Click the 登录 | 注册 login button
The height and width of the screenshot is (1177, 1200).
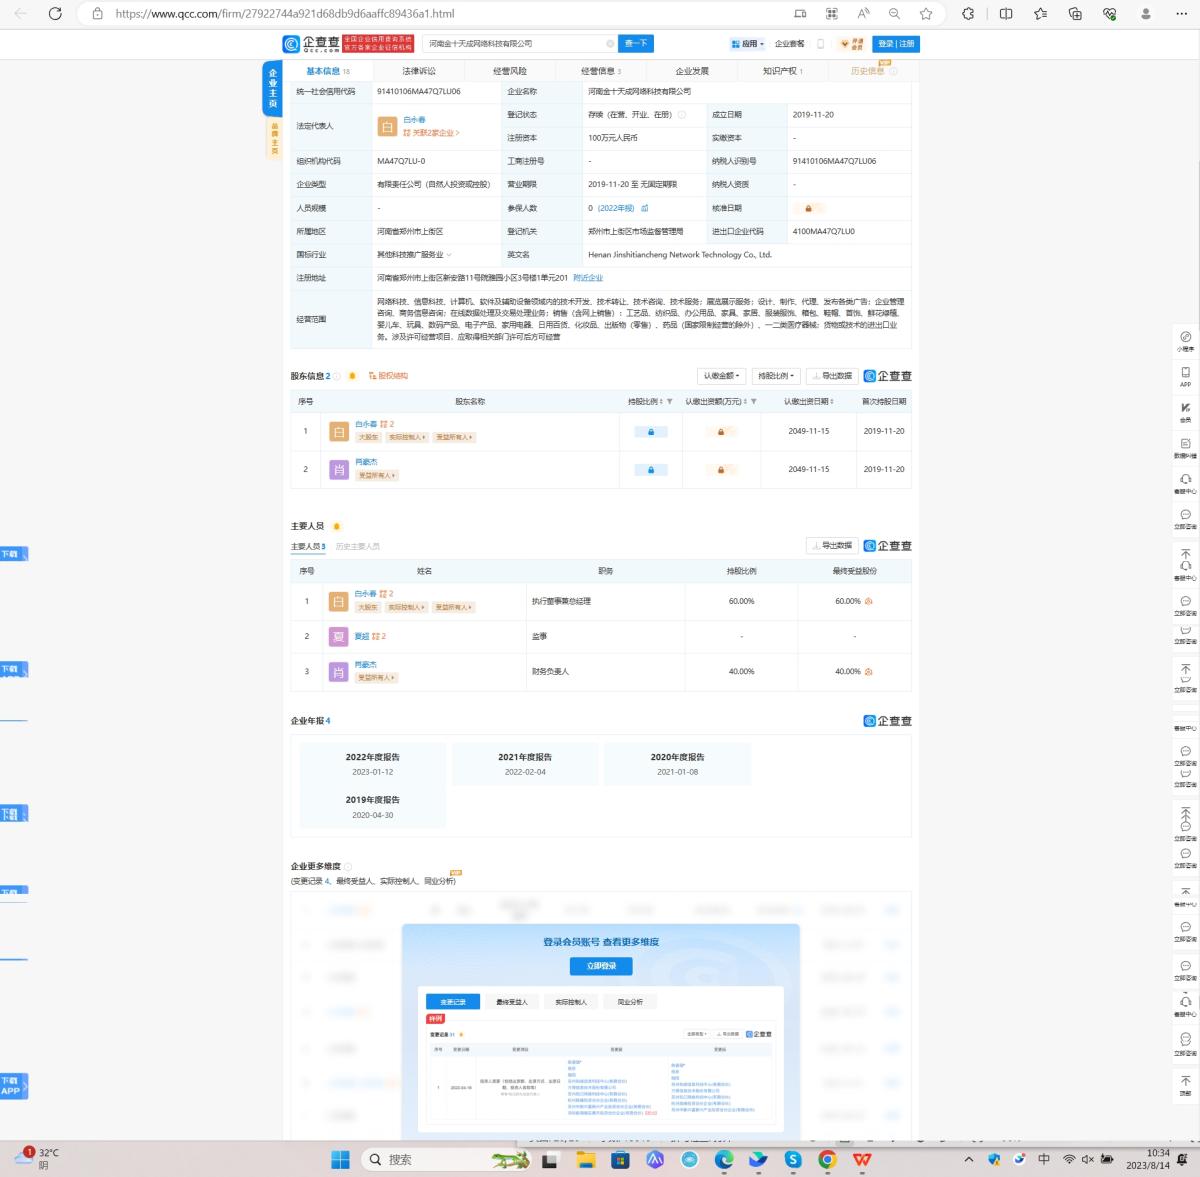pyautogui.click(x=896, y=44)
